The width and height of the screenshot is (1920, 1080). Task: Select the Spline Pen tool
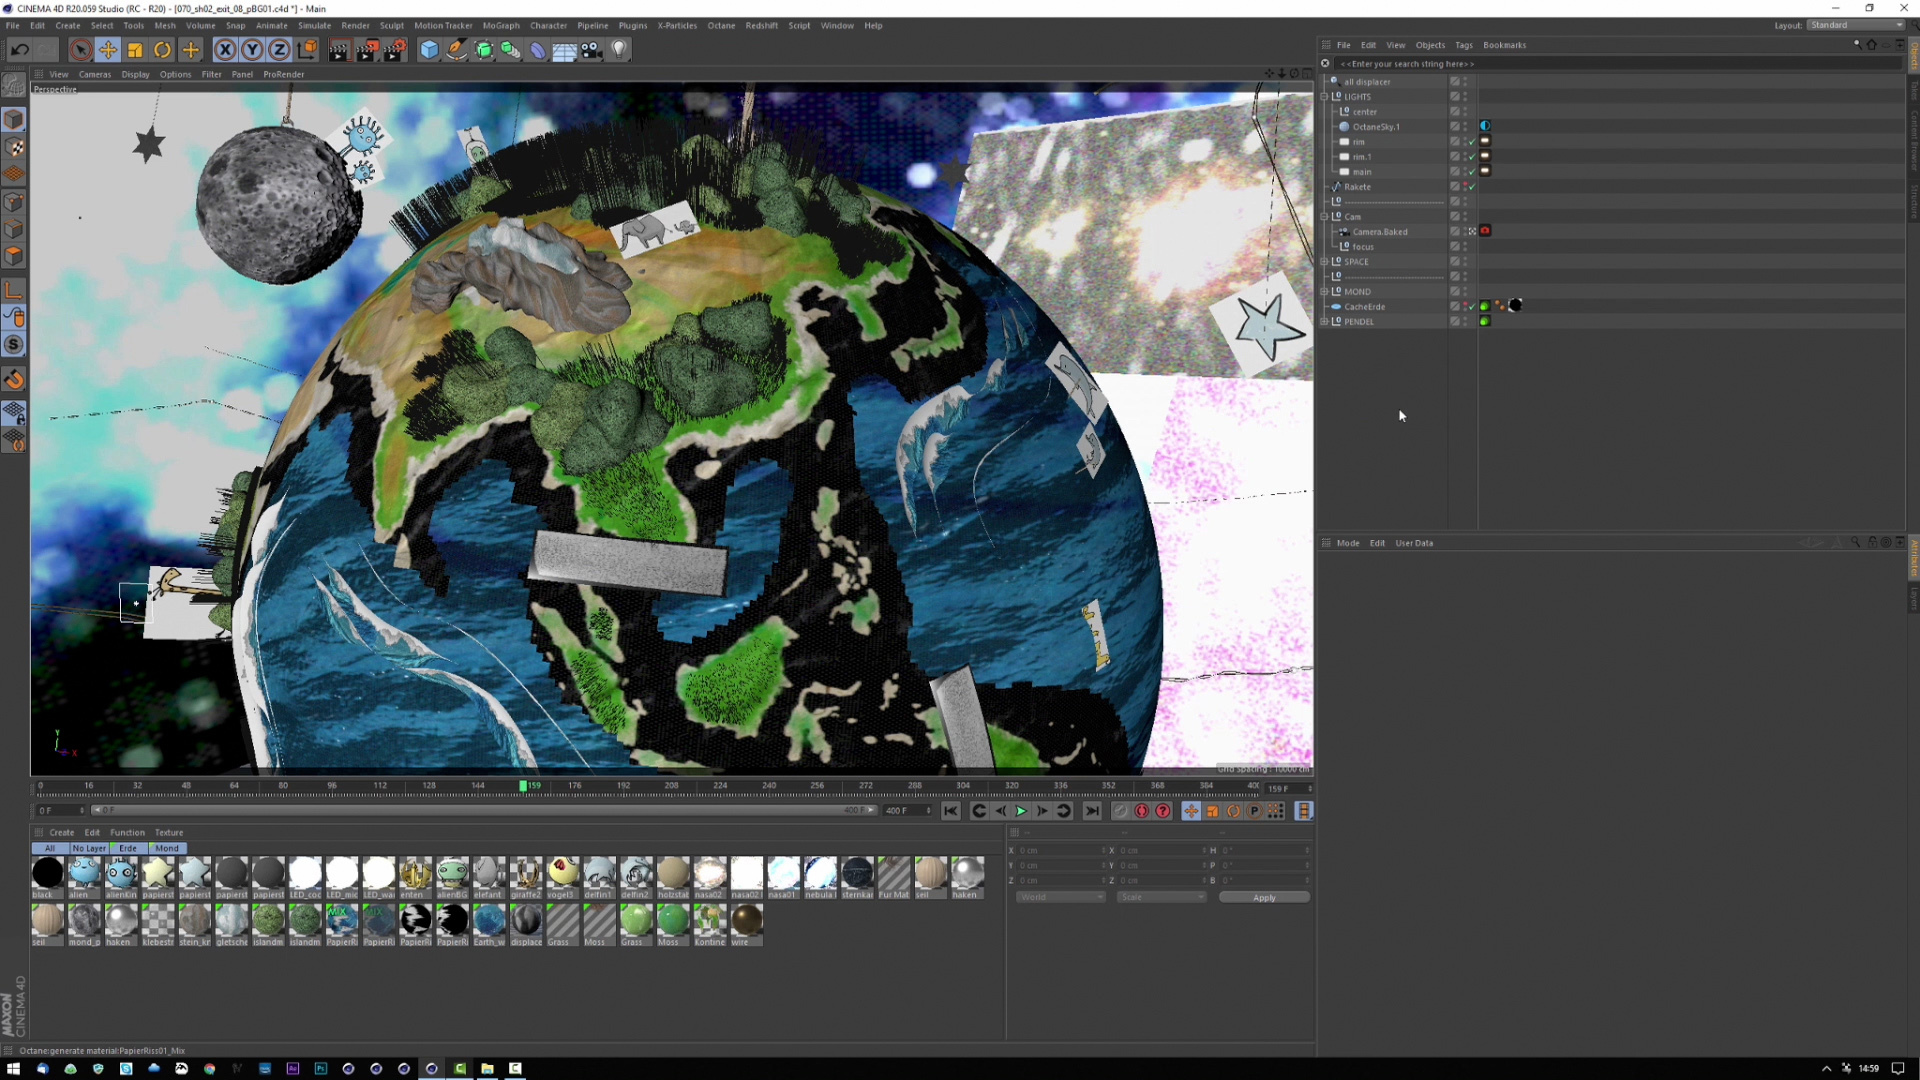coord(456,50)
